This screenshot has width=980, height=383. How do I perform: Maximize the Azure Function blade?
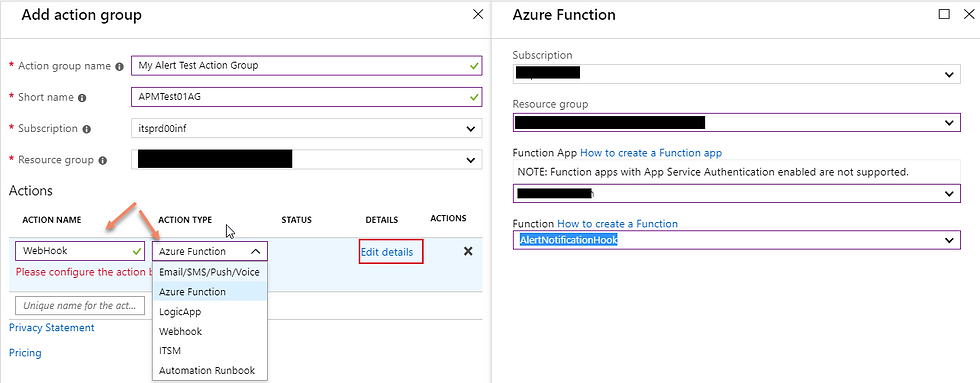pyautogui.click(x=944, y=14)
